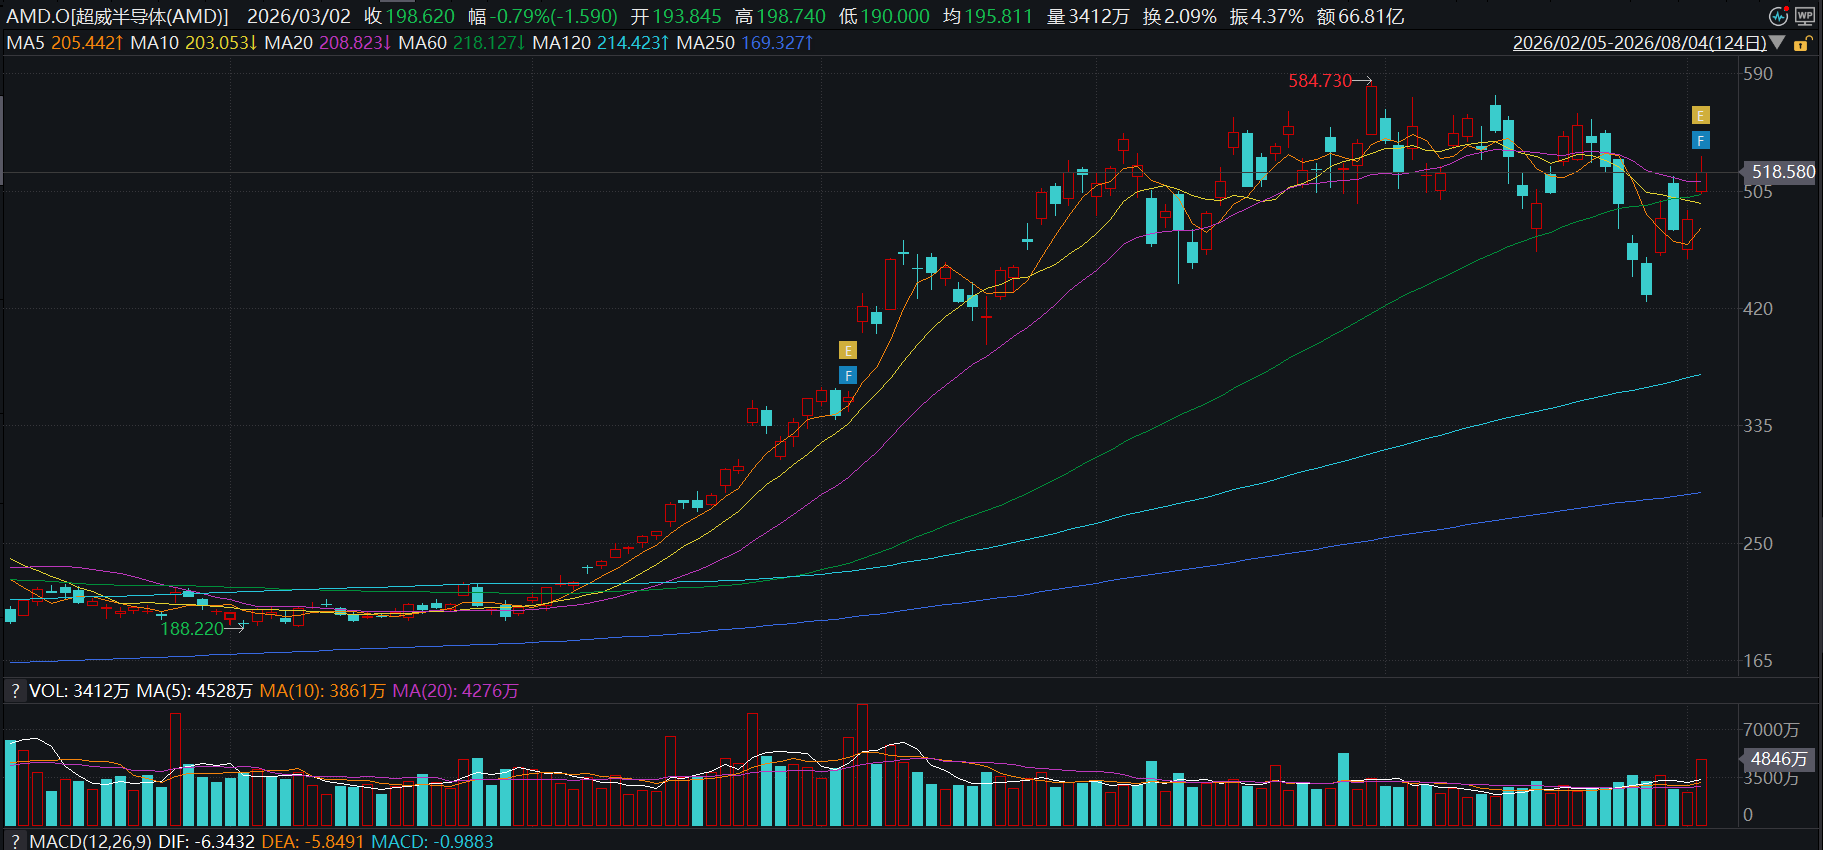Click the mid-chart blue F event marker
1823x850 pixels.
pos(847,375)
